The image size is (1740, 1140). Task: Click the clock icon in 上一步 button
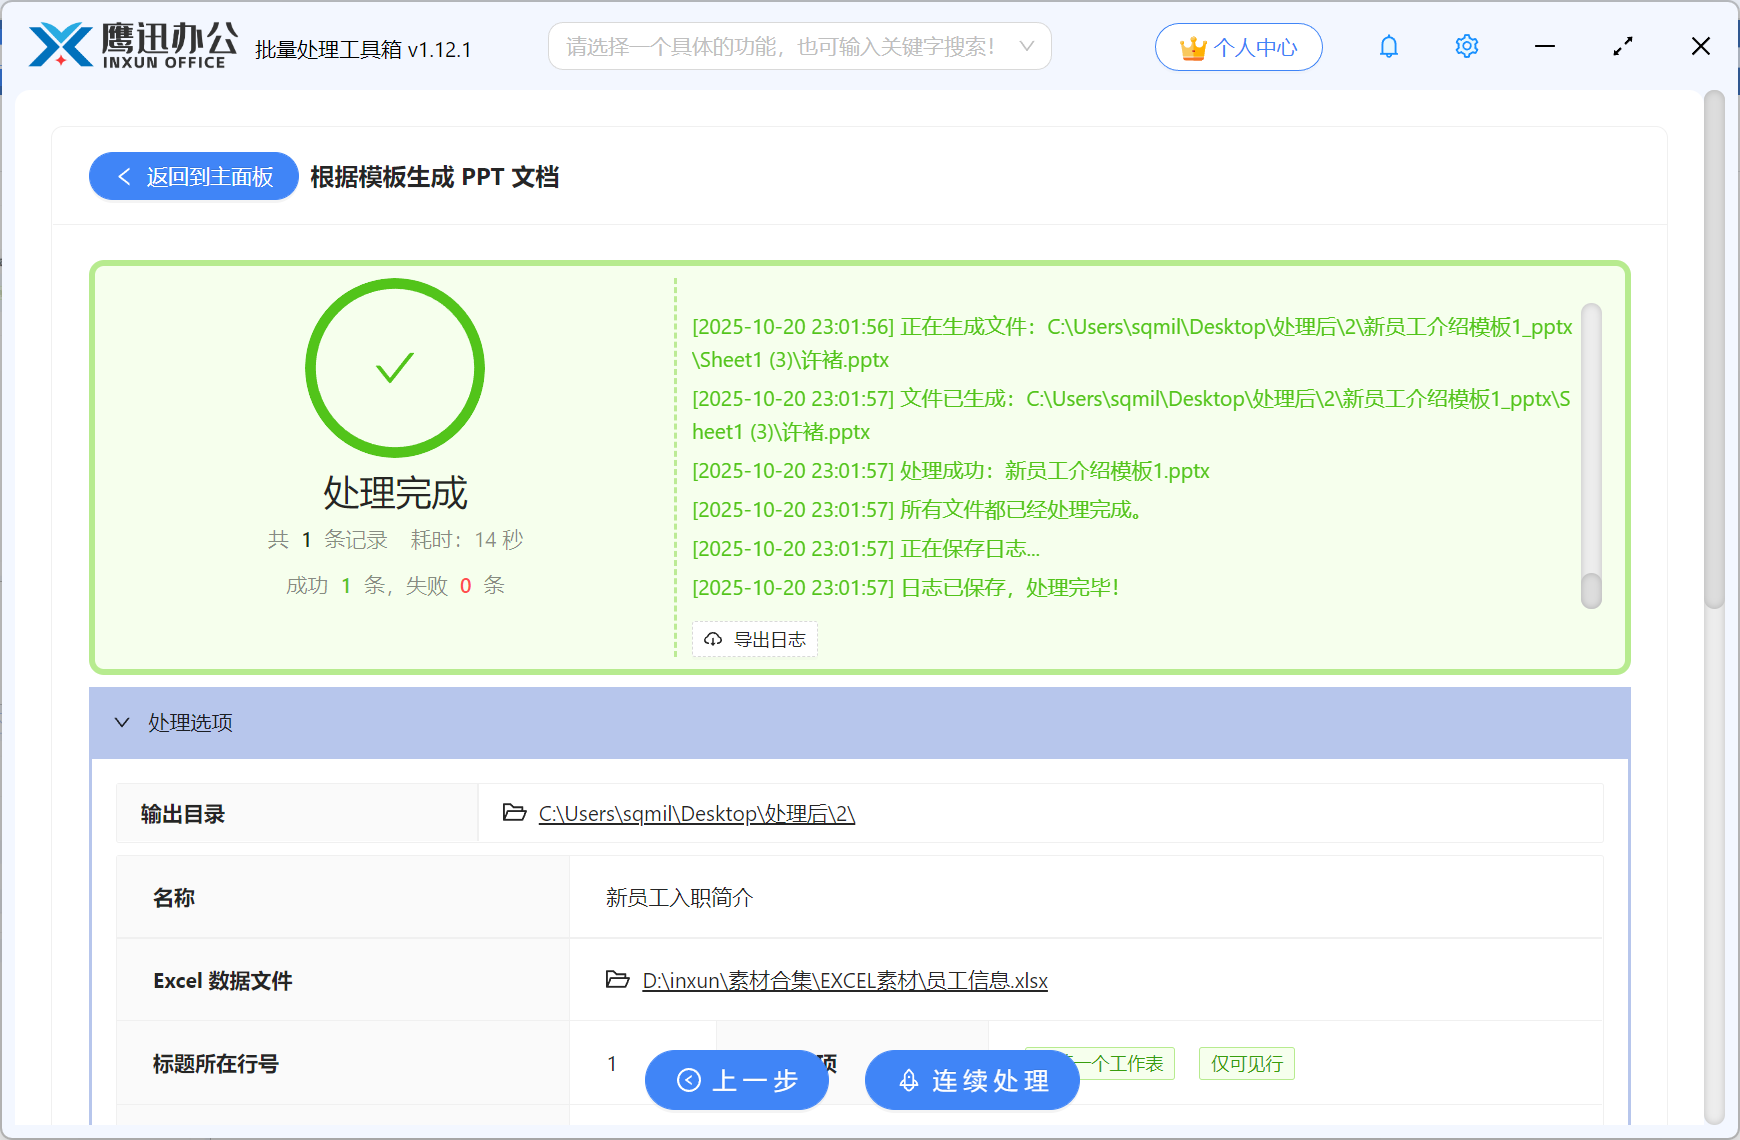click(687, 1081)
